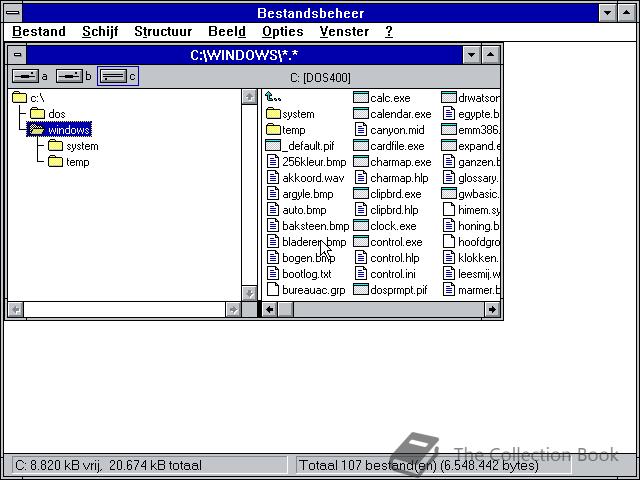Screen dimensions: 640x480
Task: Select the system subfolder in the tree
Action: tap(73, 146)
